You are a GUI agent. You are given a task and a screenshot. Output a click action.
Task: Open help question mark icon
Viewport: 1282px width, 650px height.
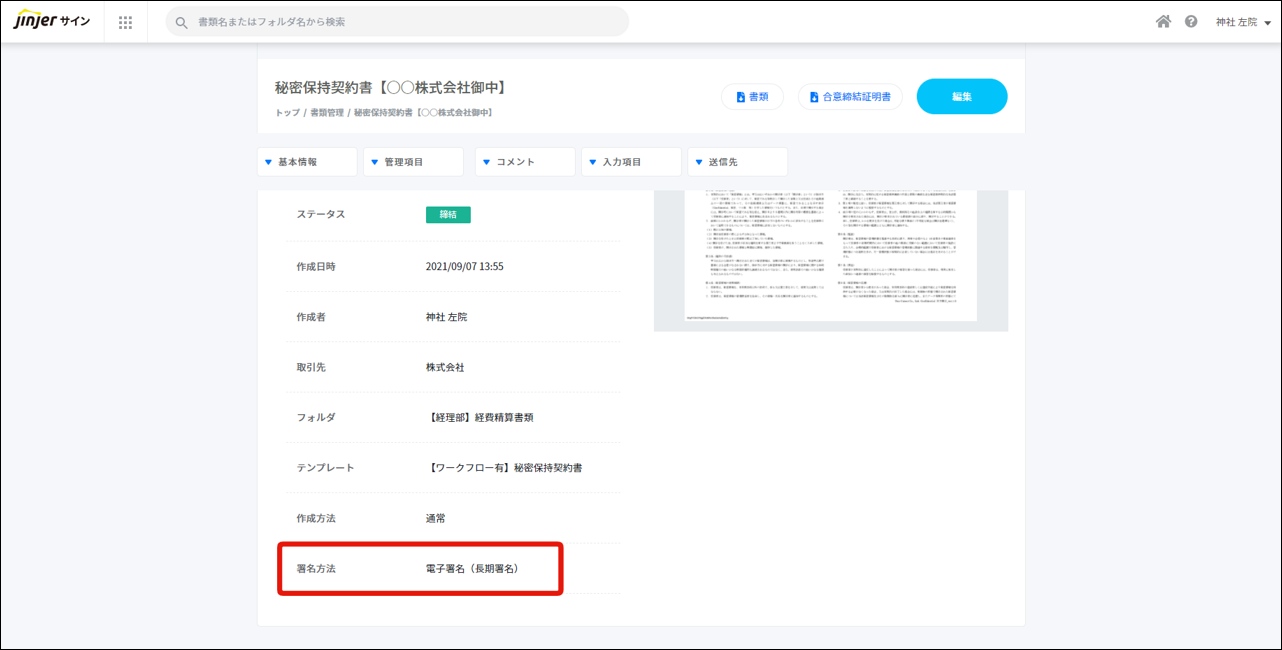pos(1191,22)
